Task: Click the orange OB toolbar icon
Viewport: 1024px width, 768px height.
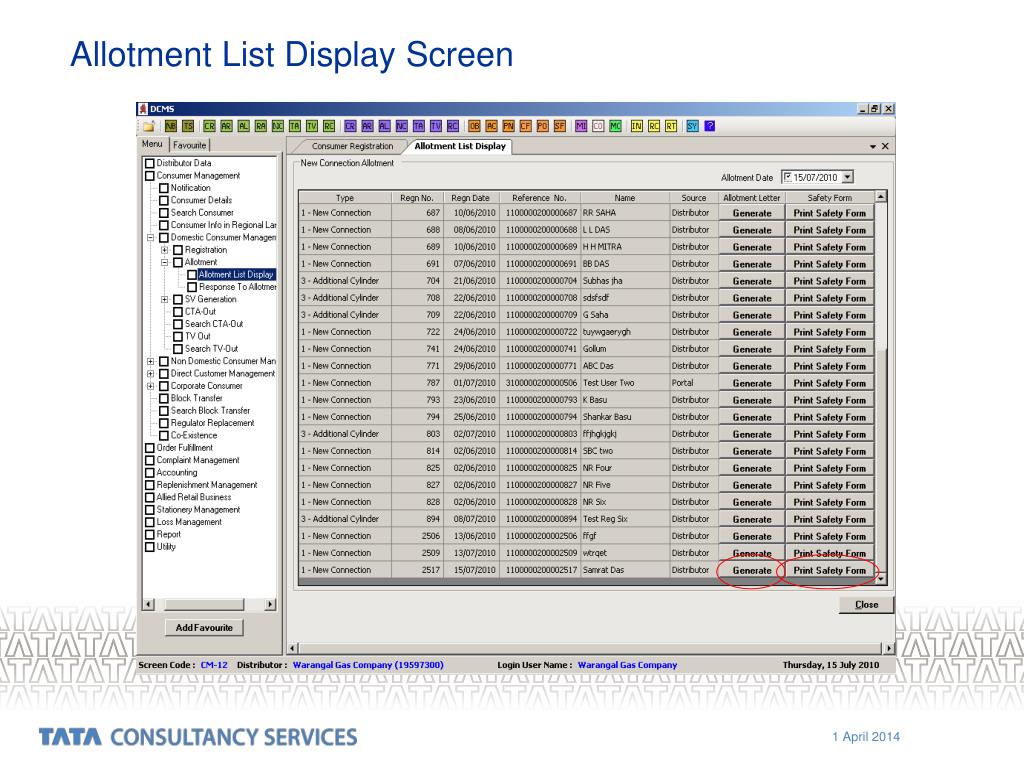Action: pos(475,126)
